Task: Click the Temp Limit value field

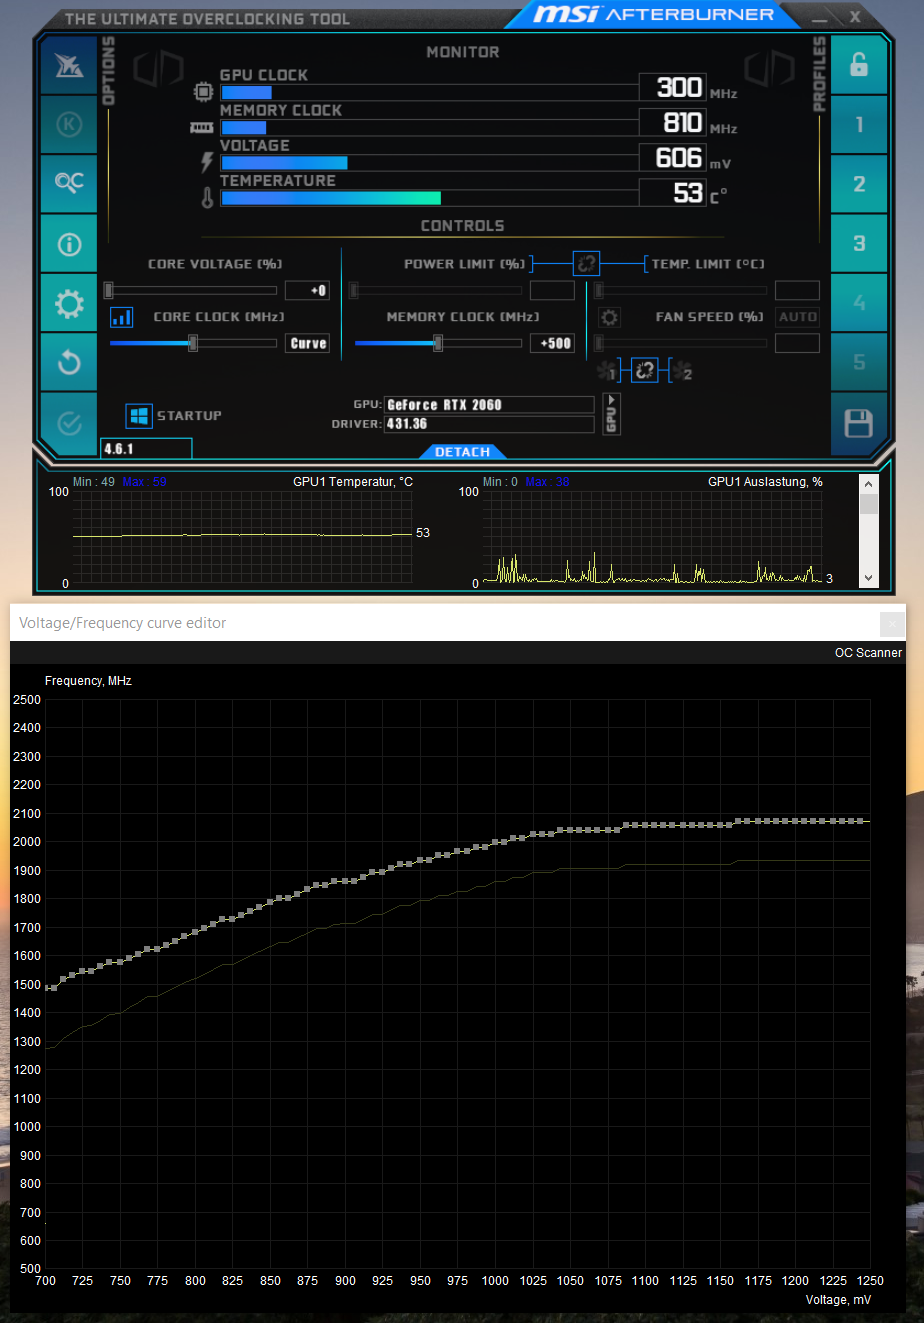Action: 797,291
